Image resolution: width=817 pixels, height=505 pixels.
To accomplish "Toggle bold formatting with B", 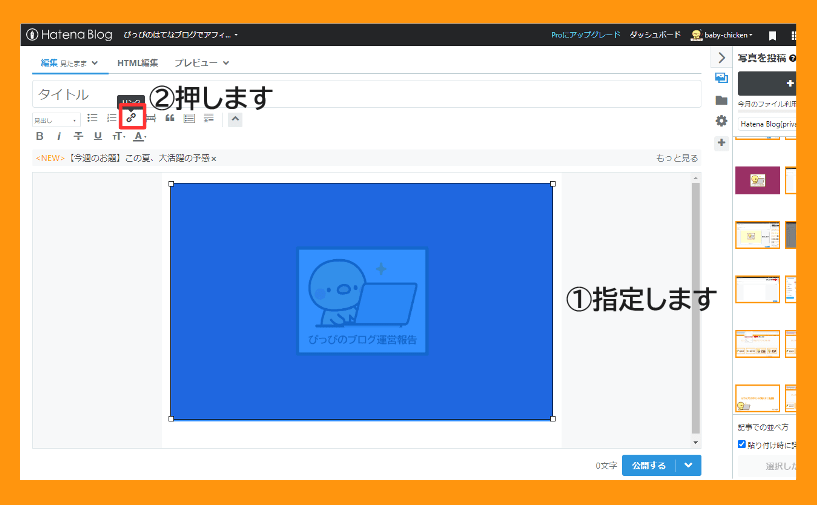I will tap(40, 137).
